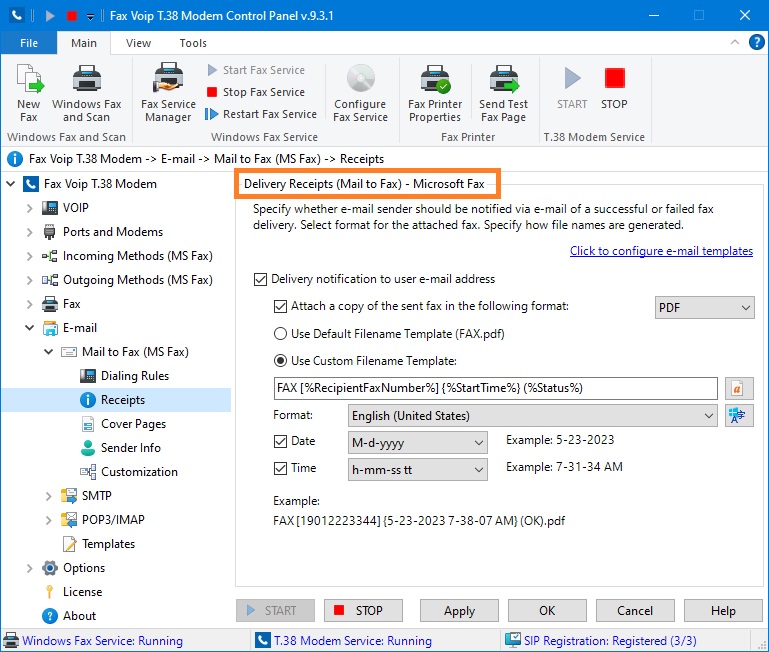This screenshot has width=769, height=652.
Task: Click Windows Fax Service: Running status
Action: [93, 641]
